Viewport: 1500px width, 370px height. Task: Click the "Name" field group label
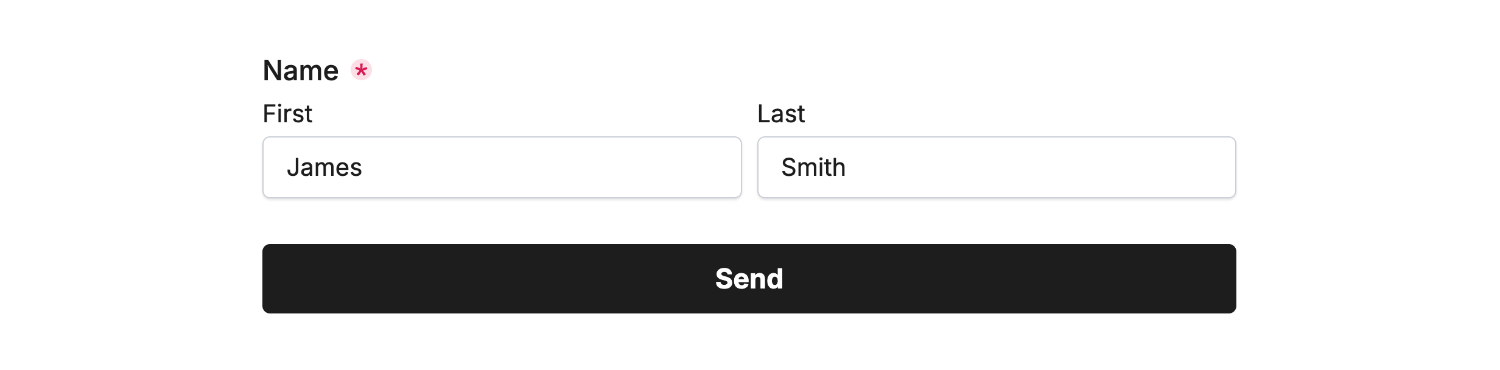300,71
